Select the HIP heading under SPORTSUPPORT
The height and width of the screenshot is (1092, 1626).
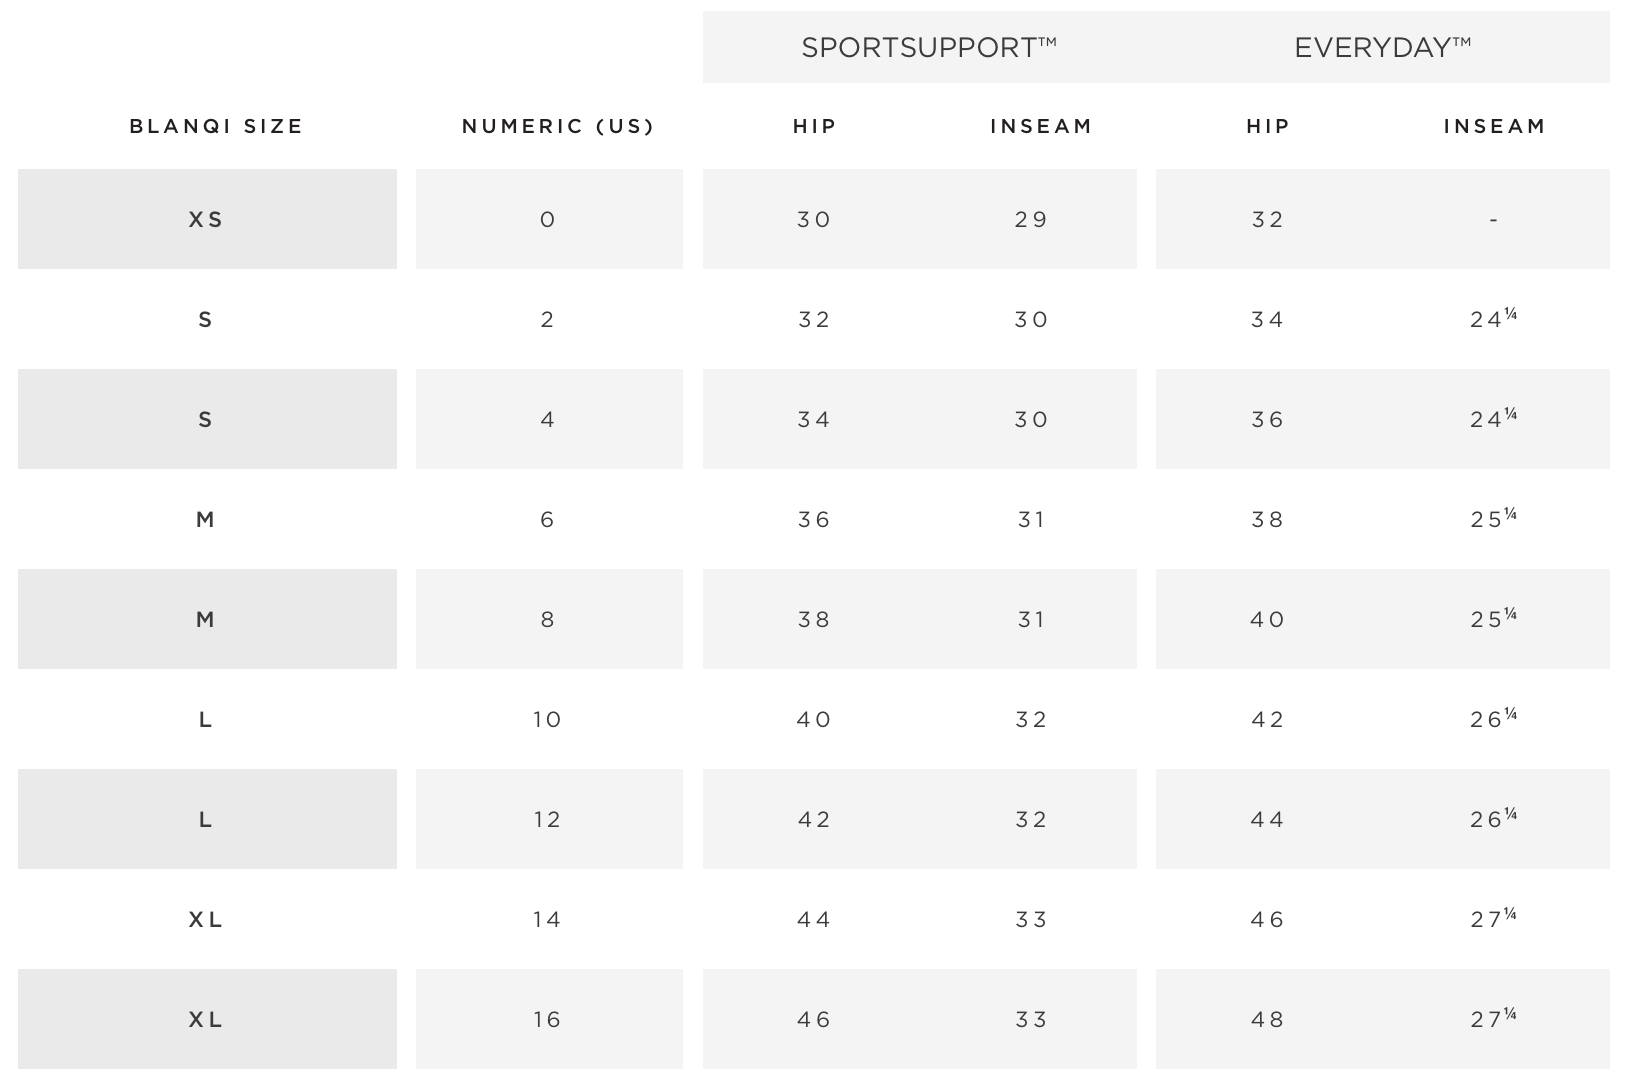(x=814, y=126)
